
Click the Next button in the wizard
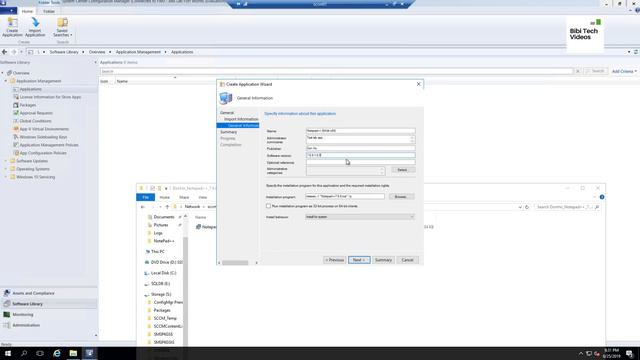pos(359,260)
